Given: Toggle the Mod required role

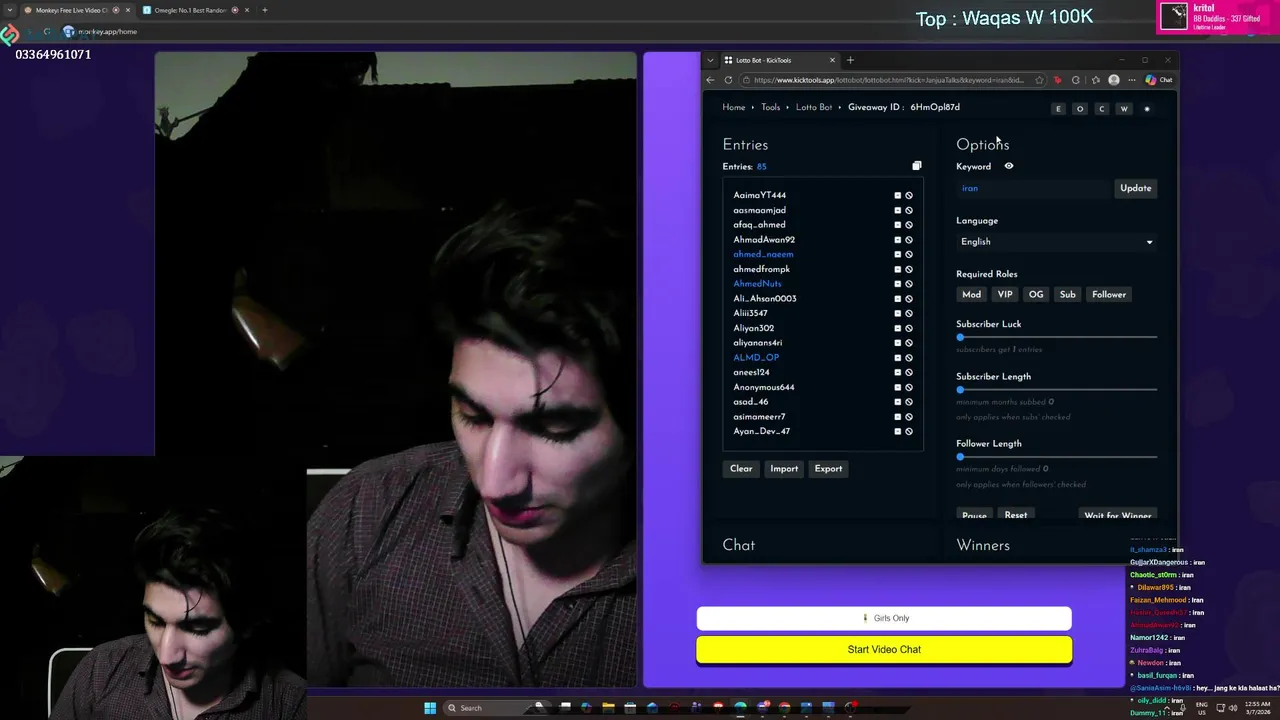Looking at the screenshot, I should [x=971, y=295].
